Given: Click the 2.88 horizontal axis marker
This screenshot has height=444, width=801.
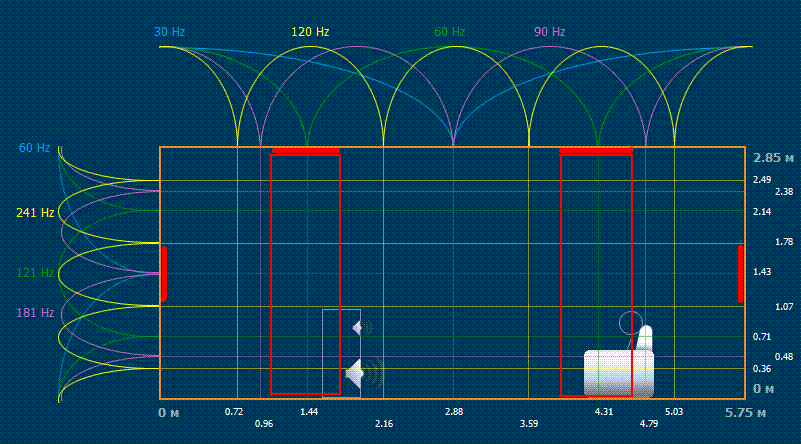Looking at the screenshot, I should [453, 411].
